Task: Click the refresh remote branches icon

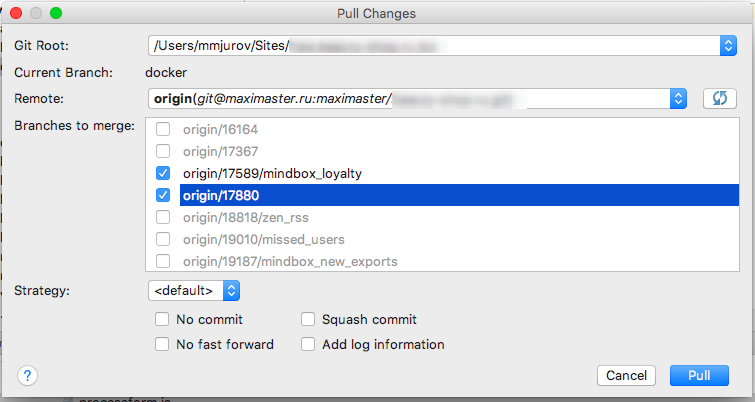Action: click(719, 98)
